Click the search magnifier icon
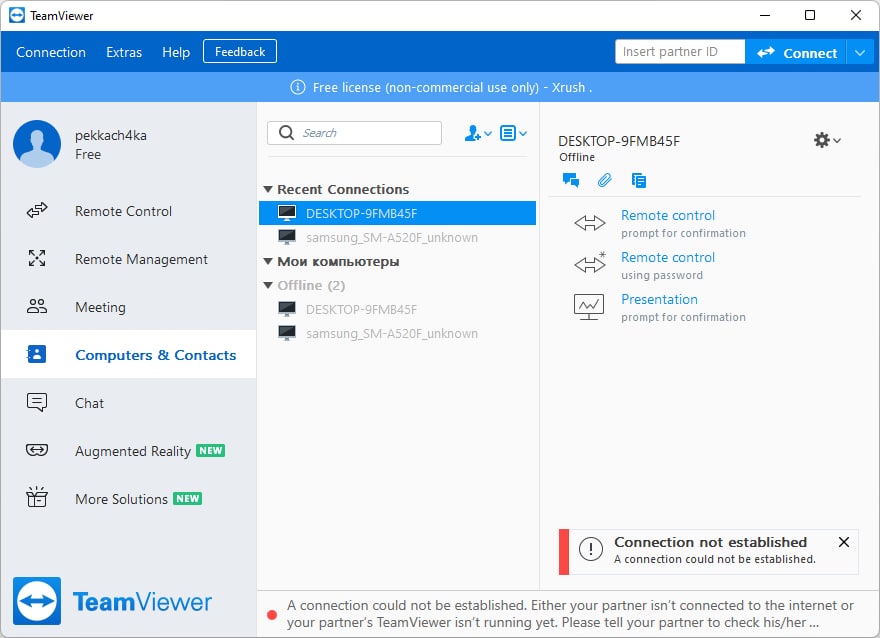880x638 pixels. [286, 132]
